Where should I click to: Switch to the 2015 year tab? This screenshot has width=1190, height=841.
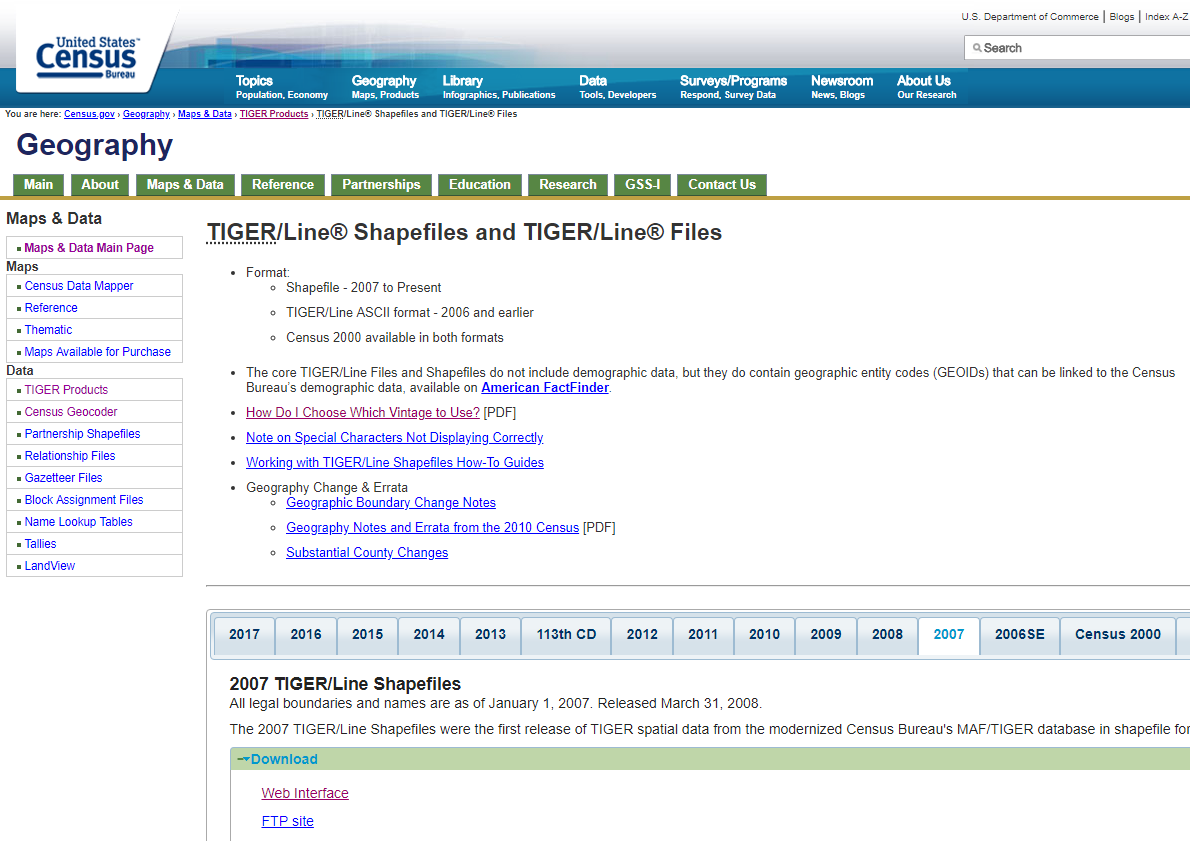coord(367,635)
